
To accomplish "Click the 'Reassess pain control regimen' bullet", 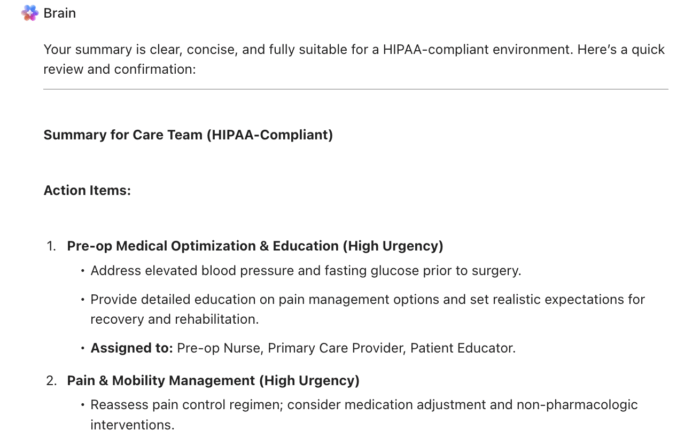I will tap(364, 414).
